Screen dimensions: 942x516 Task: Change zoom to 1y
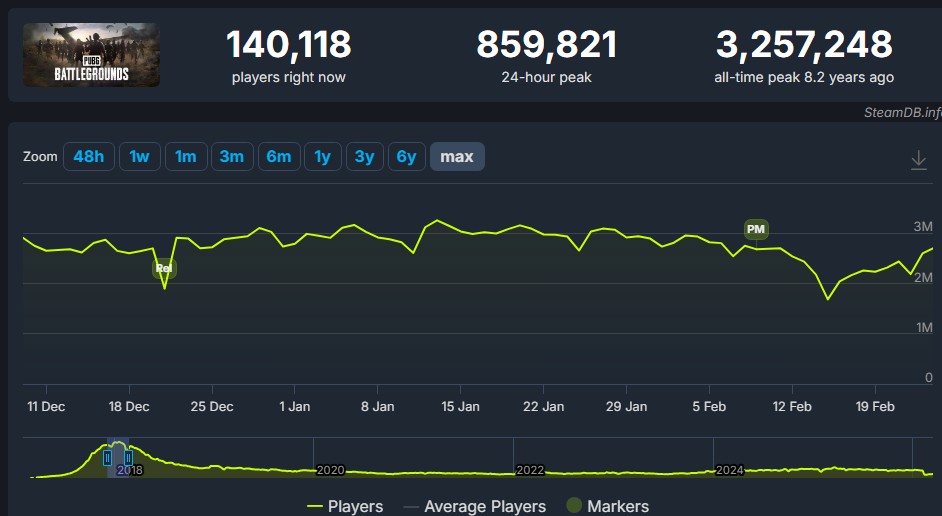[x=322, y=157]
